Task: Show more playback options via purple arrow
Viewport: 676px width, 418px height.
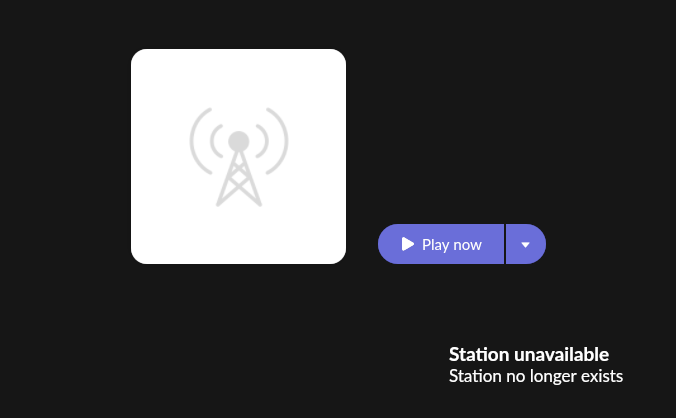Action: click(x=526, y=244)
